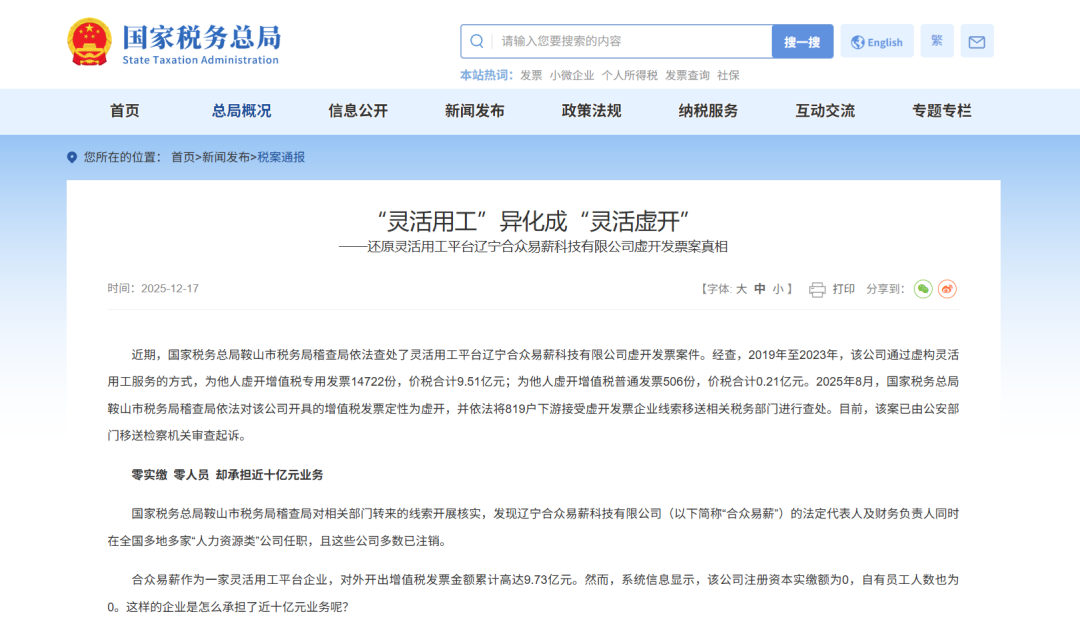This screenshot has width=1080, height=624.
Task: Switch to Traditional Chinese via 繁 icon
Action: (x=936, y=40)
